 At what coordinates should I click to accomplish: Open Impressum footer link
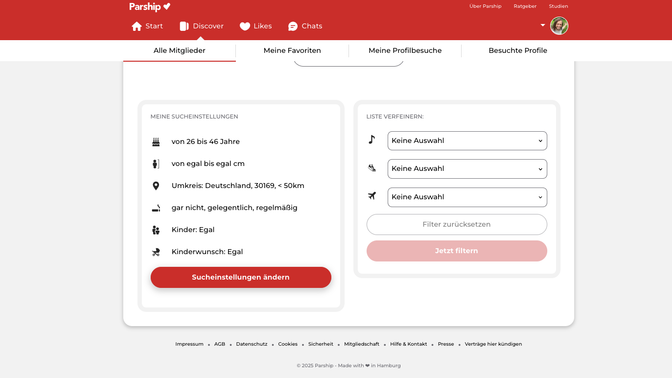pos(189,344)
